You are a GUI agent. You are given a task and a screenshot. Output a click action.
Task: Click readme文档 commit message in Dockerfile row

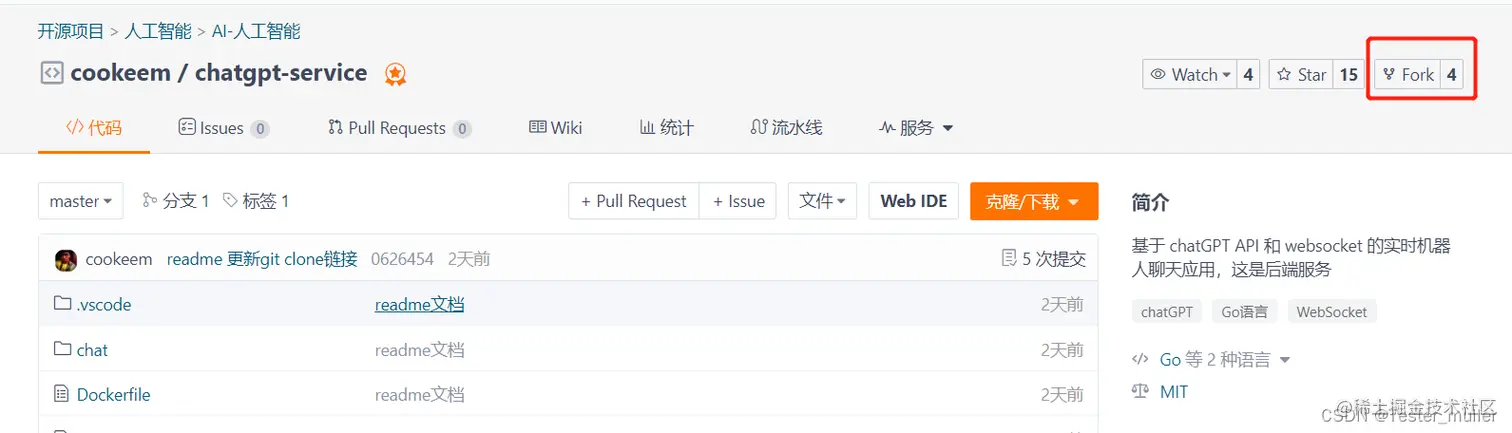click(x=419, y=394)
